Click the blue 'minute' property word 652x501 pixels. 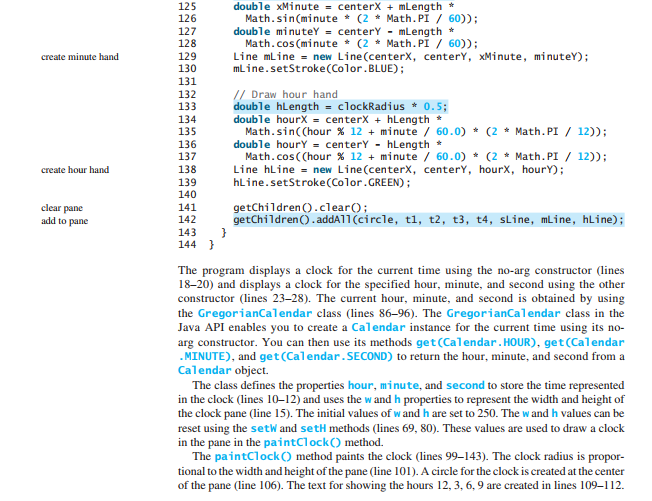pos(399,385)
